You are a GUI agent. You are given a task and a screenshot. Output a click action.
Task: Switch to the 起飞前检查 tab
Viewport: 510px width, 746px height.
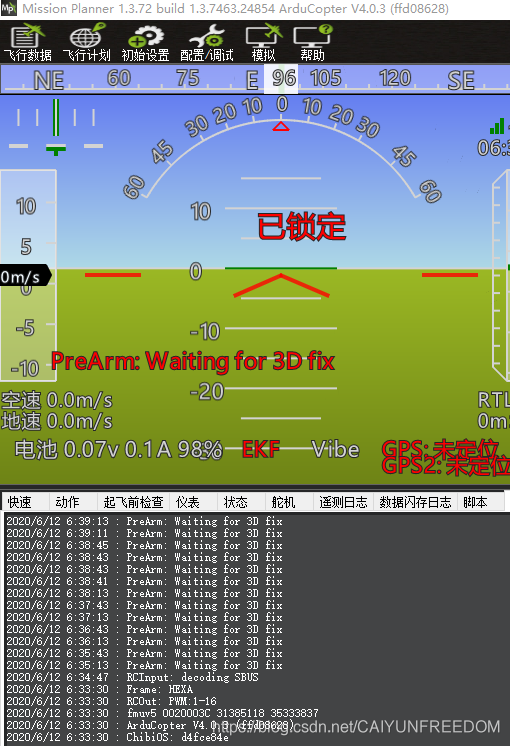coord(133,502)
